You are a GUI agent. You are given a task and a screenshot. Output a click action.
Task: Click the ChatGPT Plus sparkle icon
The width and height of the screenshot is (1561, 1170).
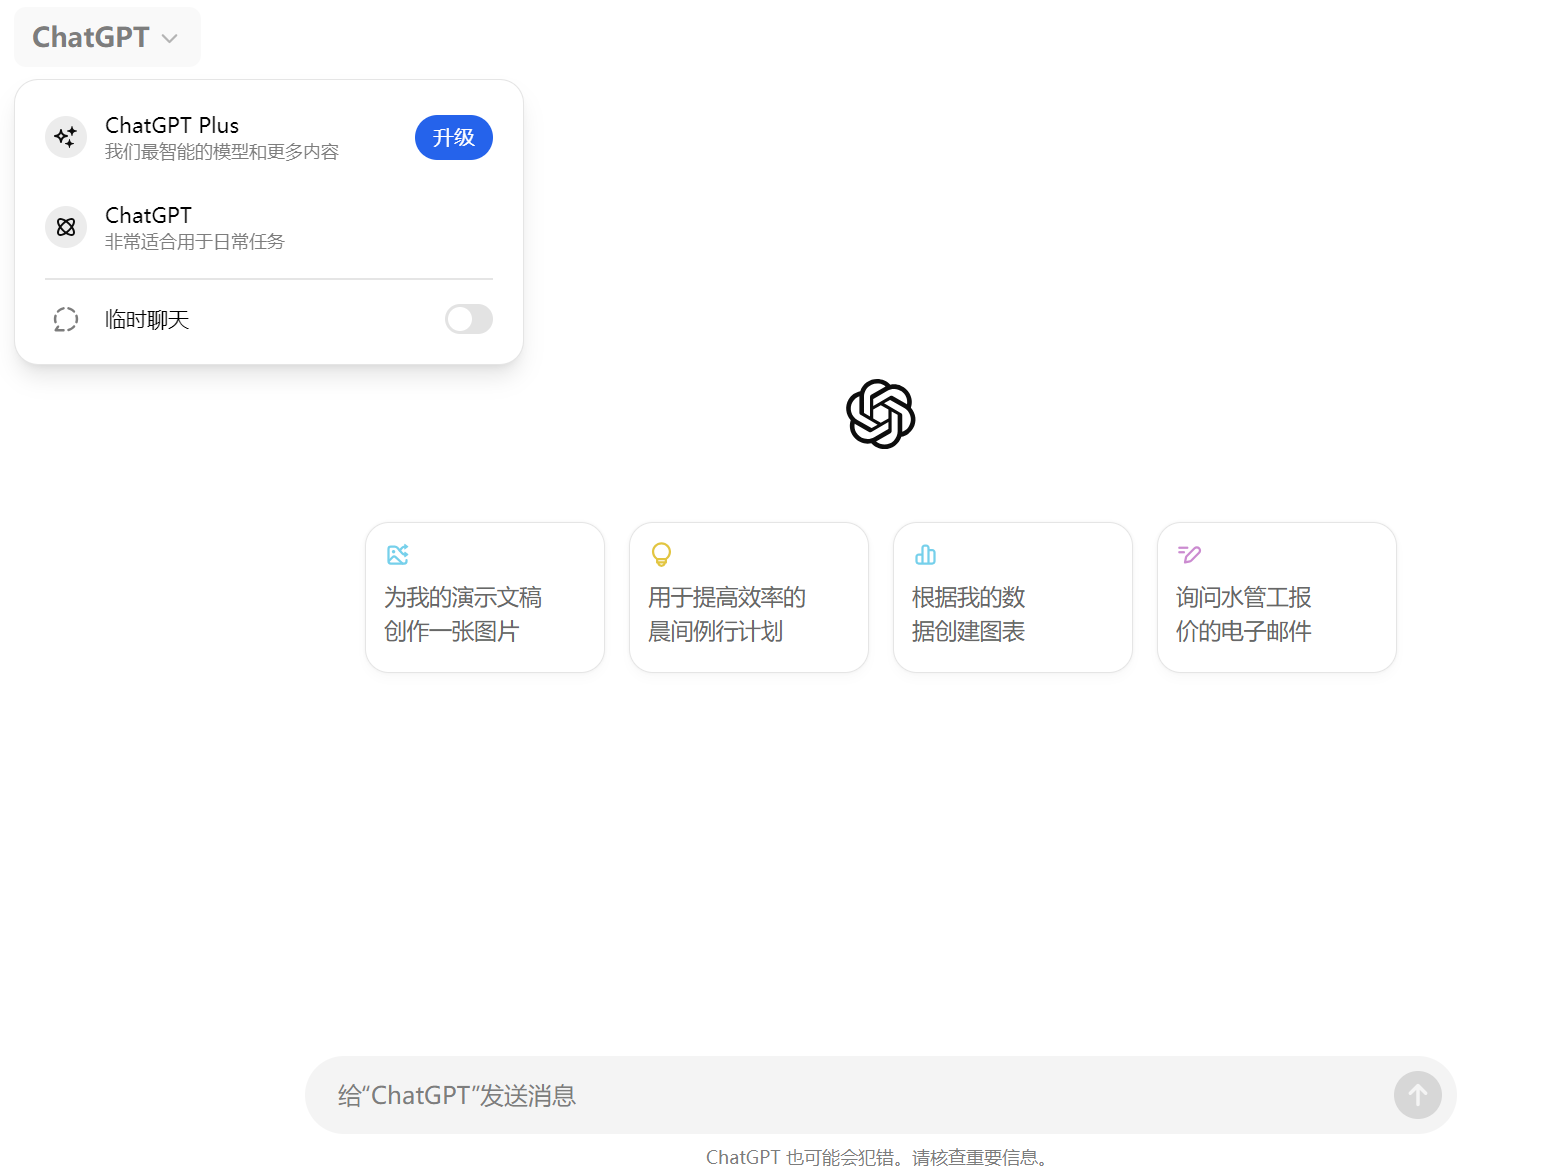click(66, 137)
